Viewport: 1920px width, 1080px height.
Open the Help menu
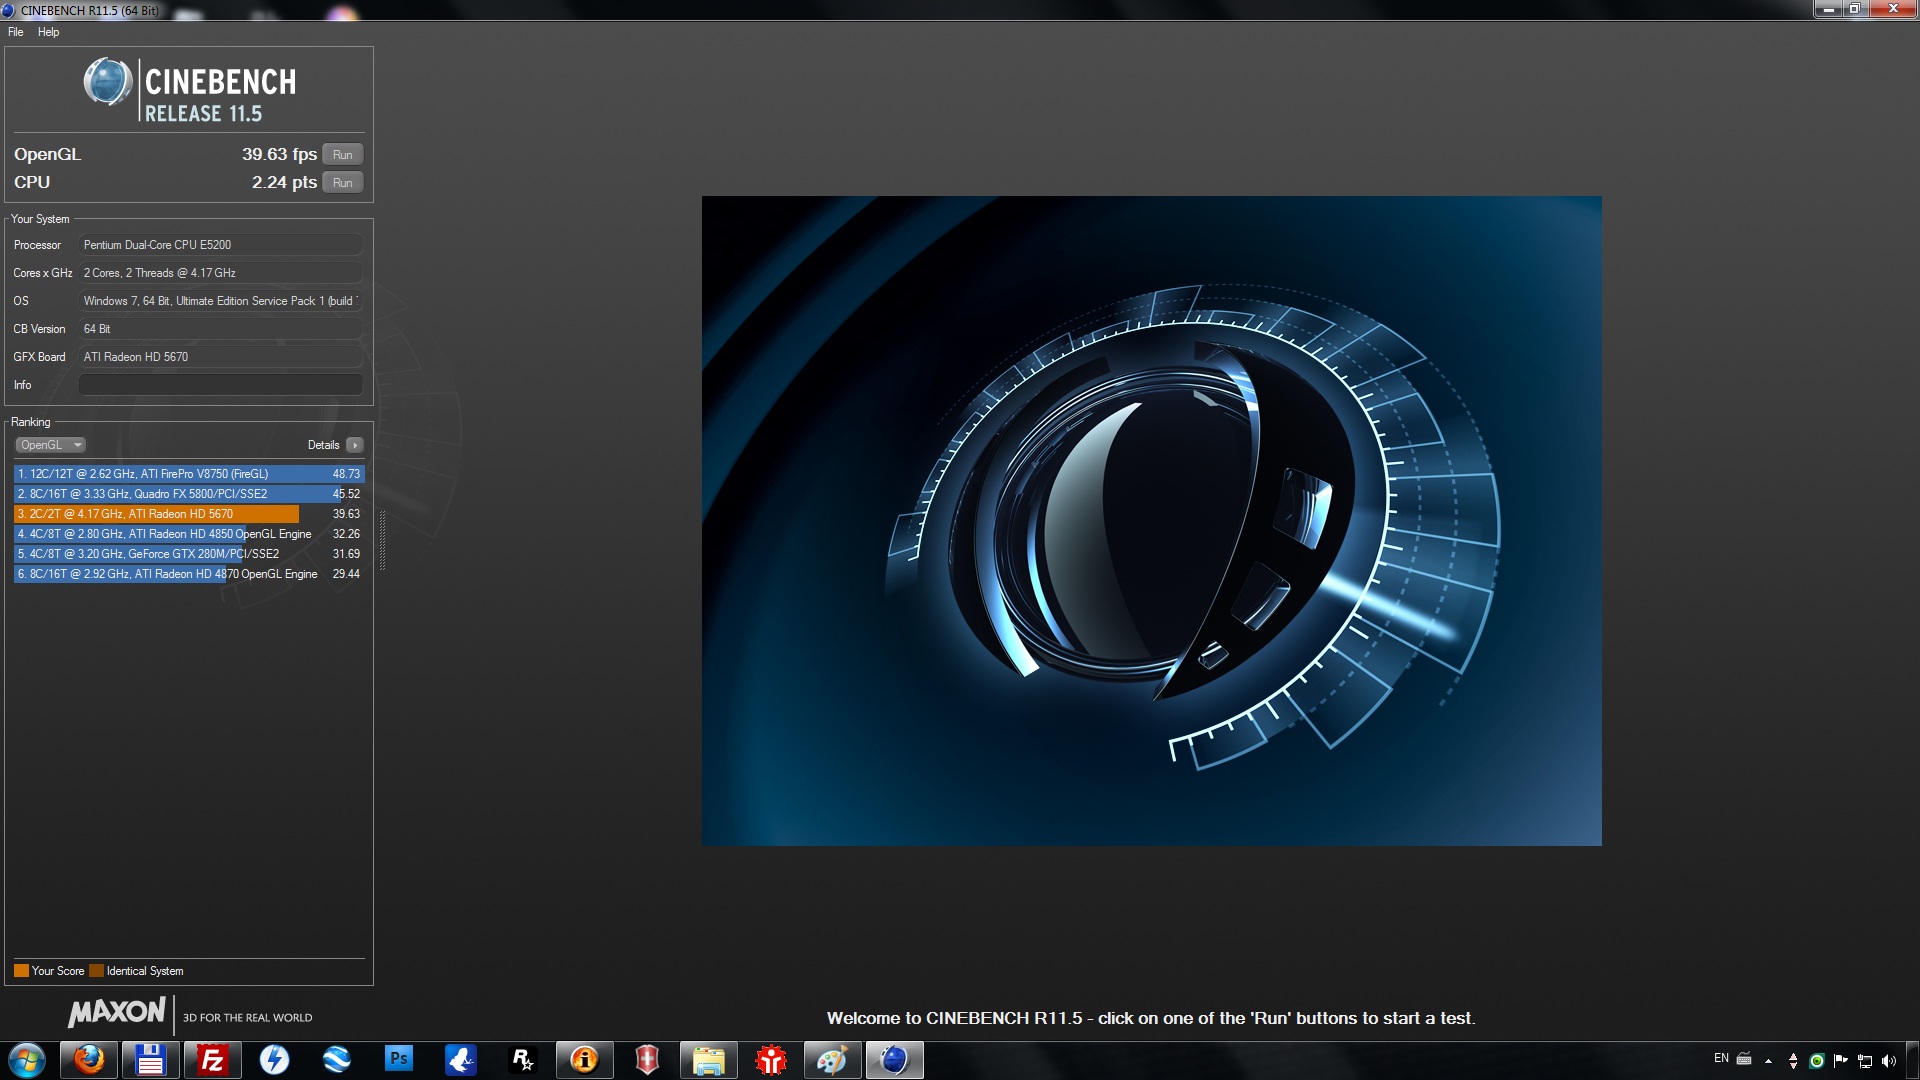tap(48, 32)
